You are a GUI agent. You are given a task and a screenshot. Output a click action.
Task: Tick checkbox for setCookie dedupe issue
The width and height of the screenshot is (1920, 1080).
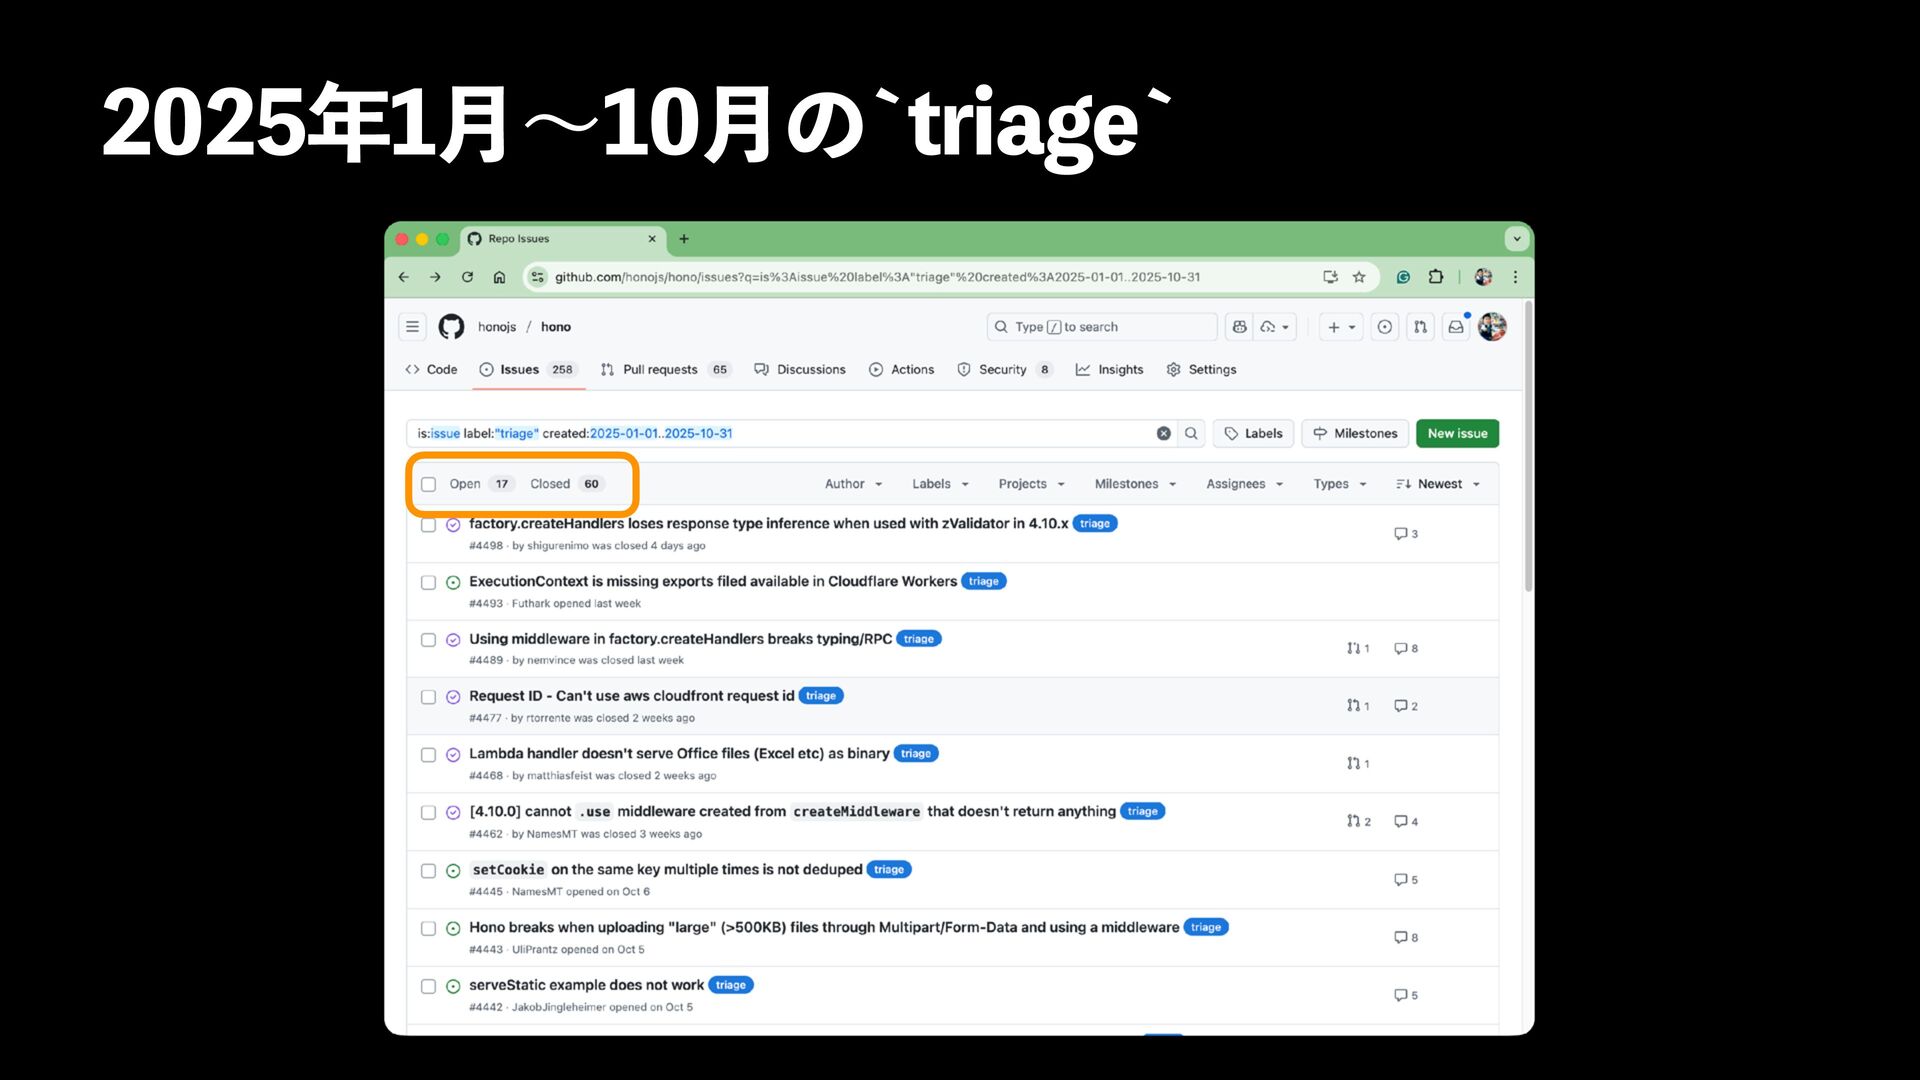click(x=428, y=871)
